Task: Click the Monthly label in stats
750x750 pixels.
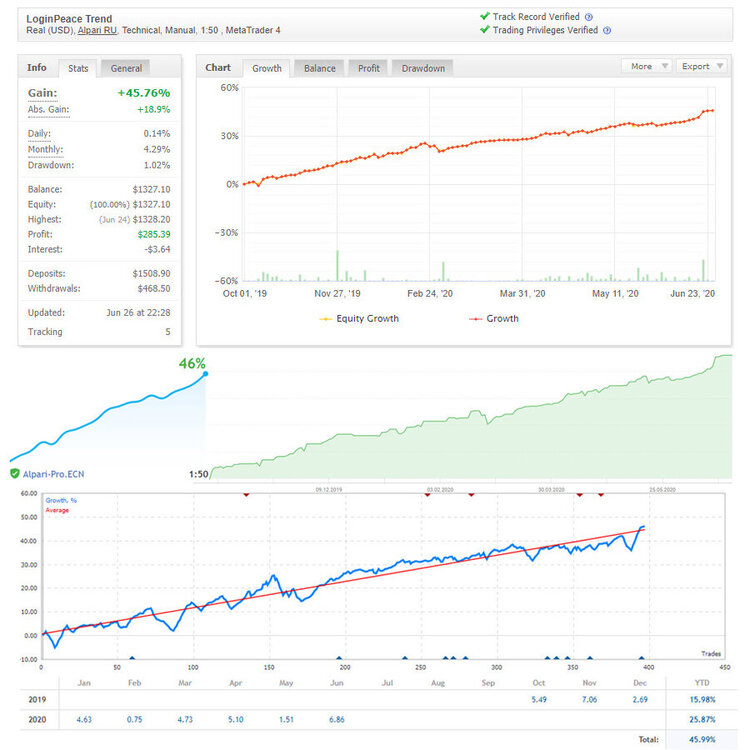Action: point(45,149)
